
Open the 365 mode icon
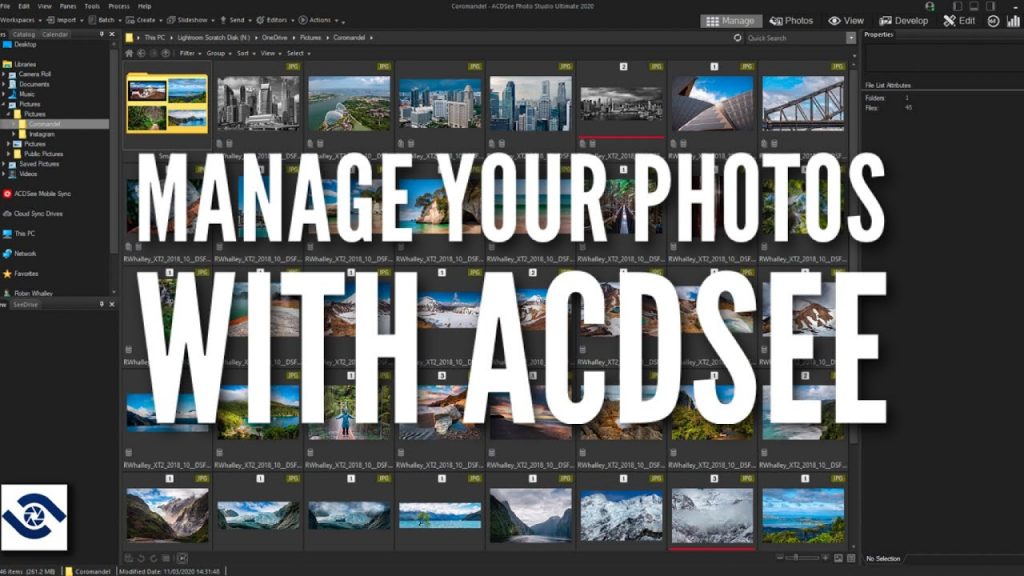pyautogui.click(x=993, y=21)
